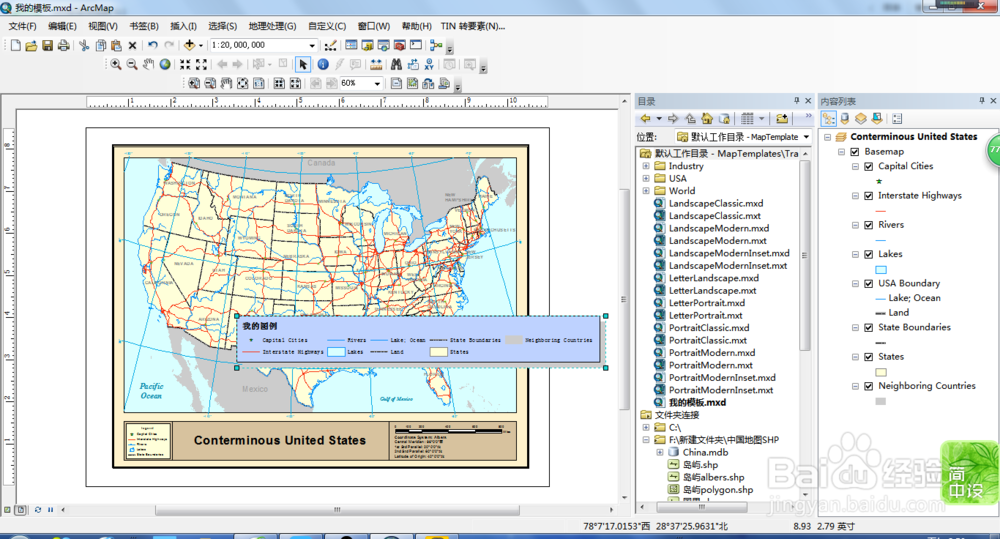Screen dimensions: 1000x539
Task: Toggle the States layer checkbox
Action: 868,357
